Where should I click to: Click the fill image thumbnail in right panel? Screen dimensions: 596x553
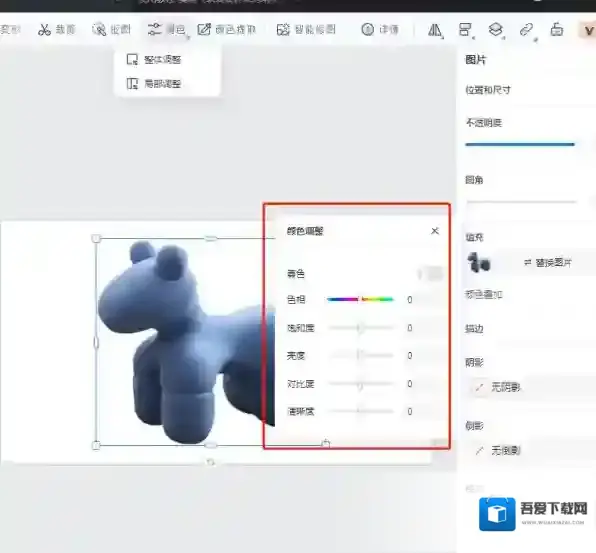click(x=479, y=263)
